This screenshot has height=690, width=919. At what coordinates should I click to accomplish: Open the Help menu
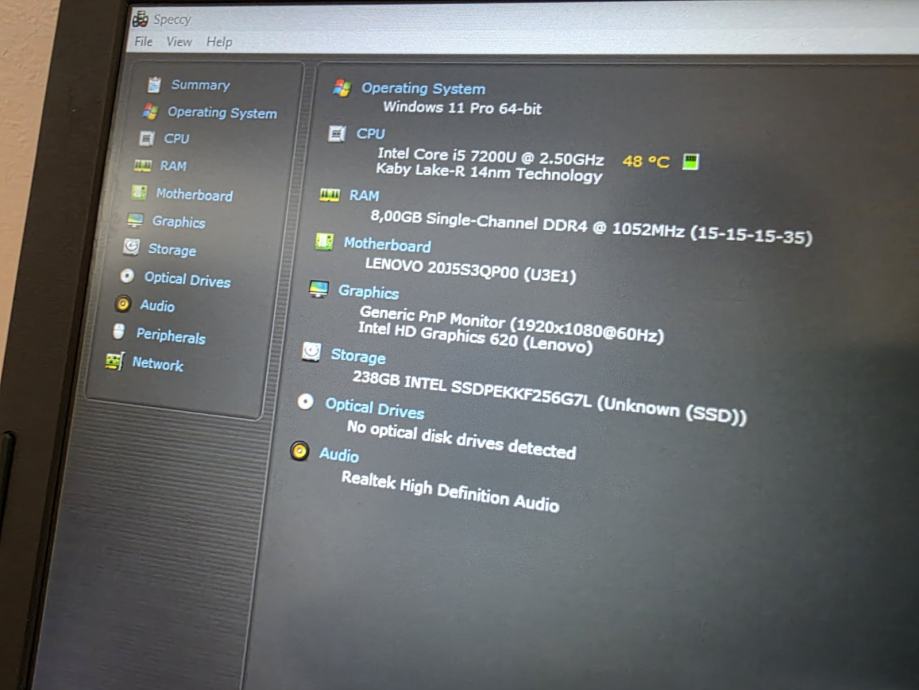[x=219, y=42]
